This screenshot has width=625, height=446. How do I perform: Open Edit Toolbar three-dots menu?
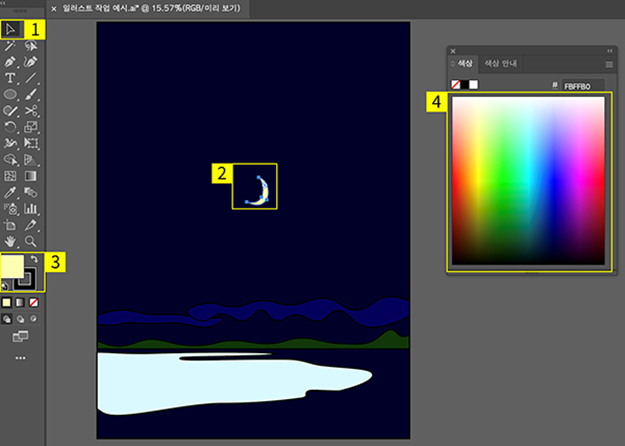(20, 358)
